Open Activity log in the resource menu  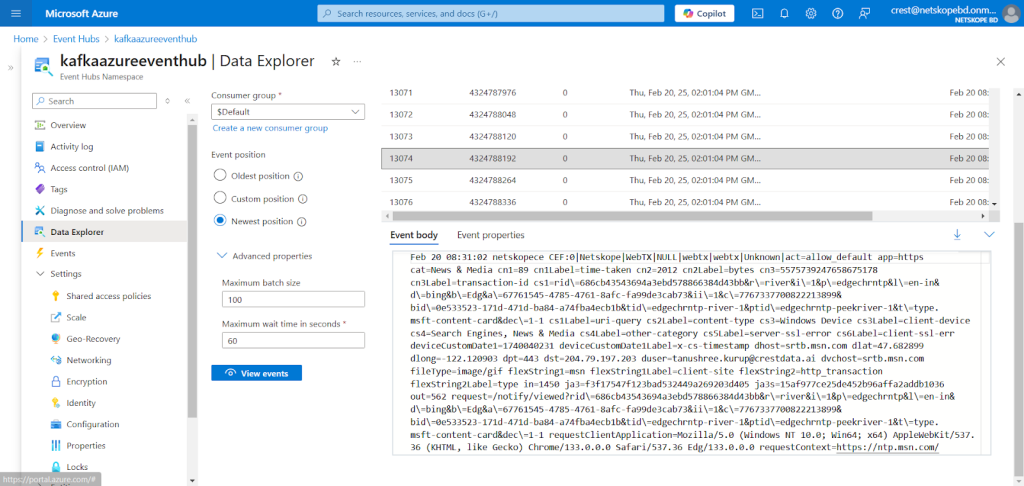click(x=72, y=147)
